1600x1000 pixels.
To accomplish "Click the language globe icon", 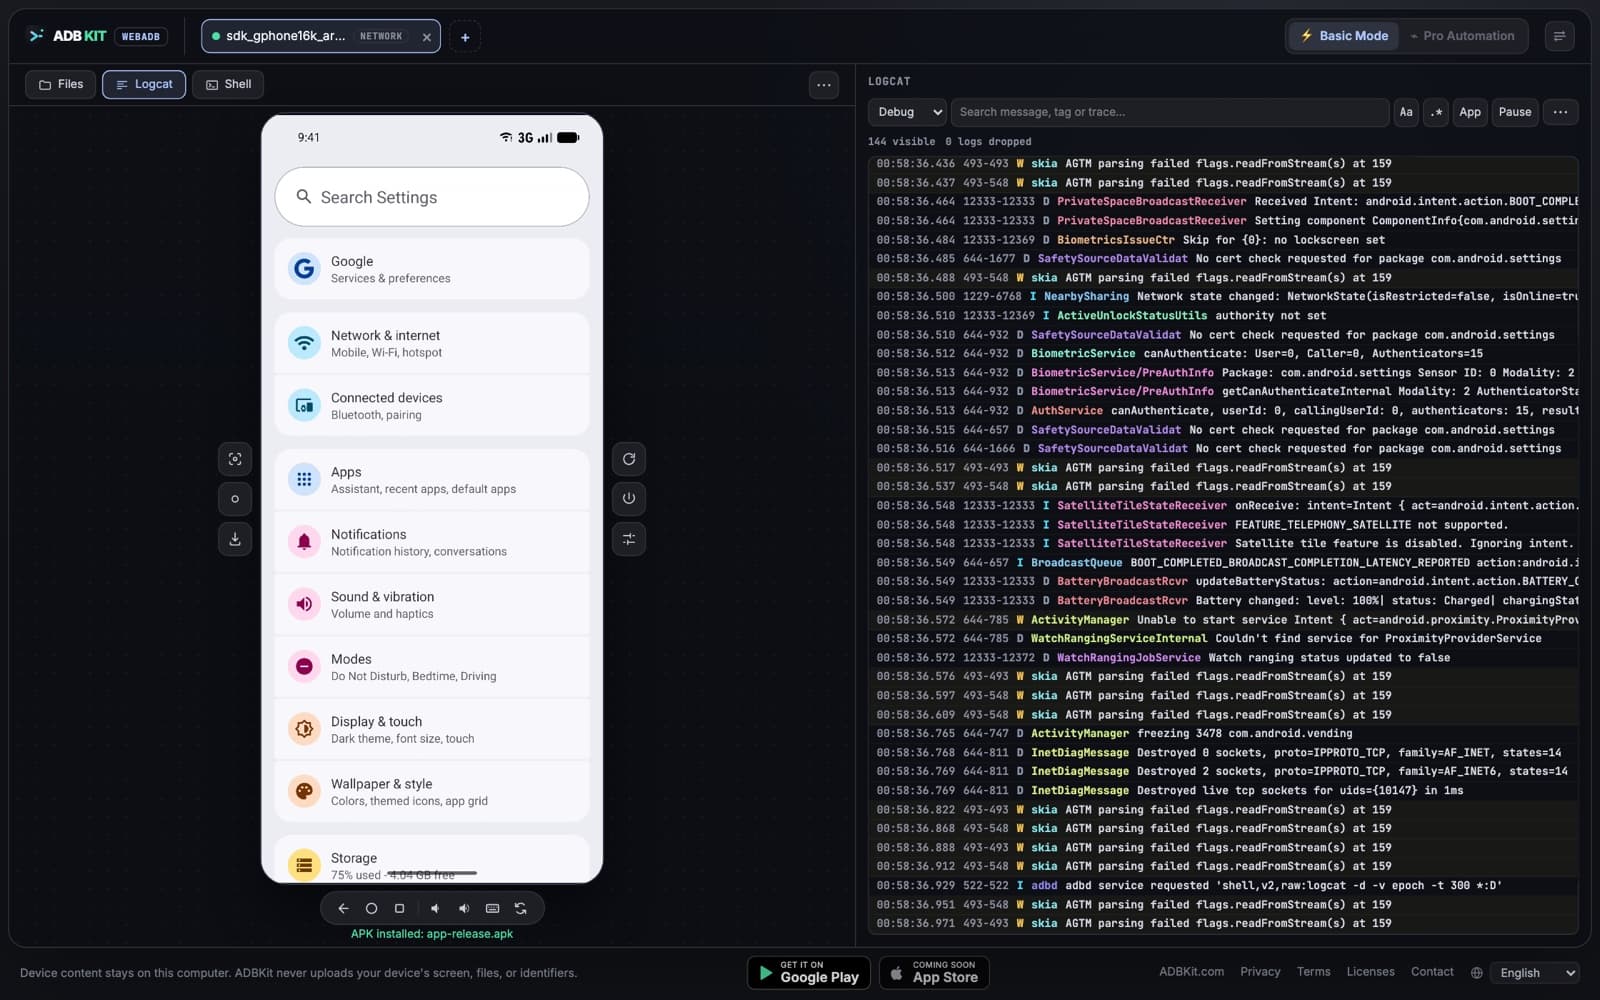I will click(x=1477, y=972).
